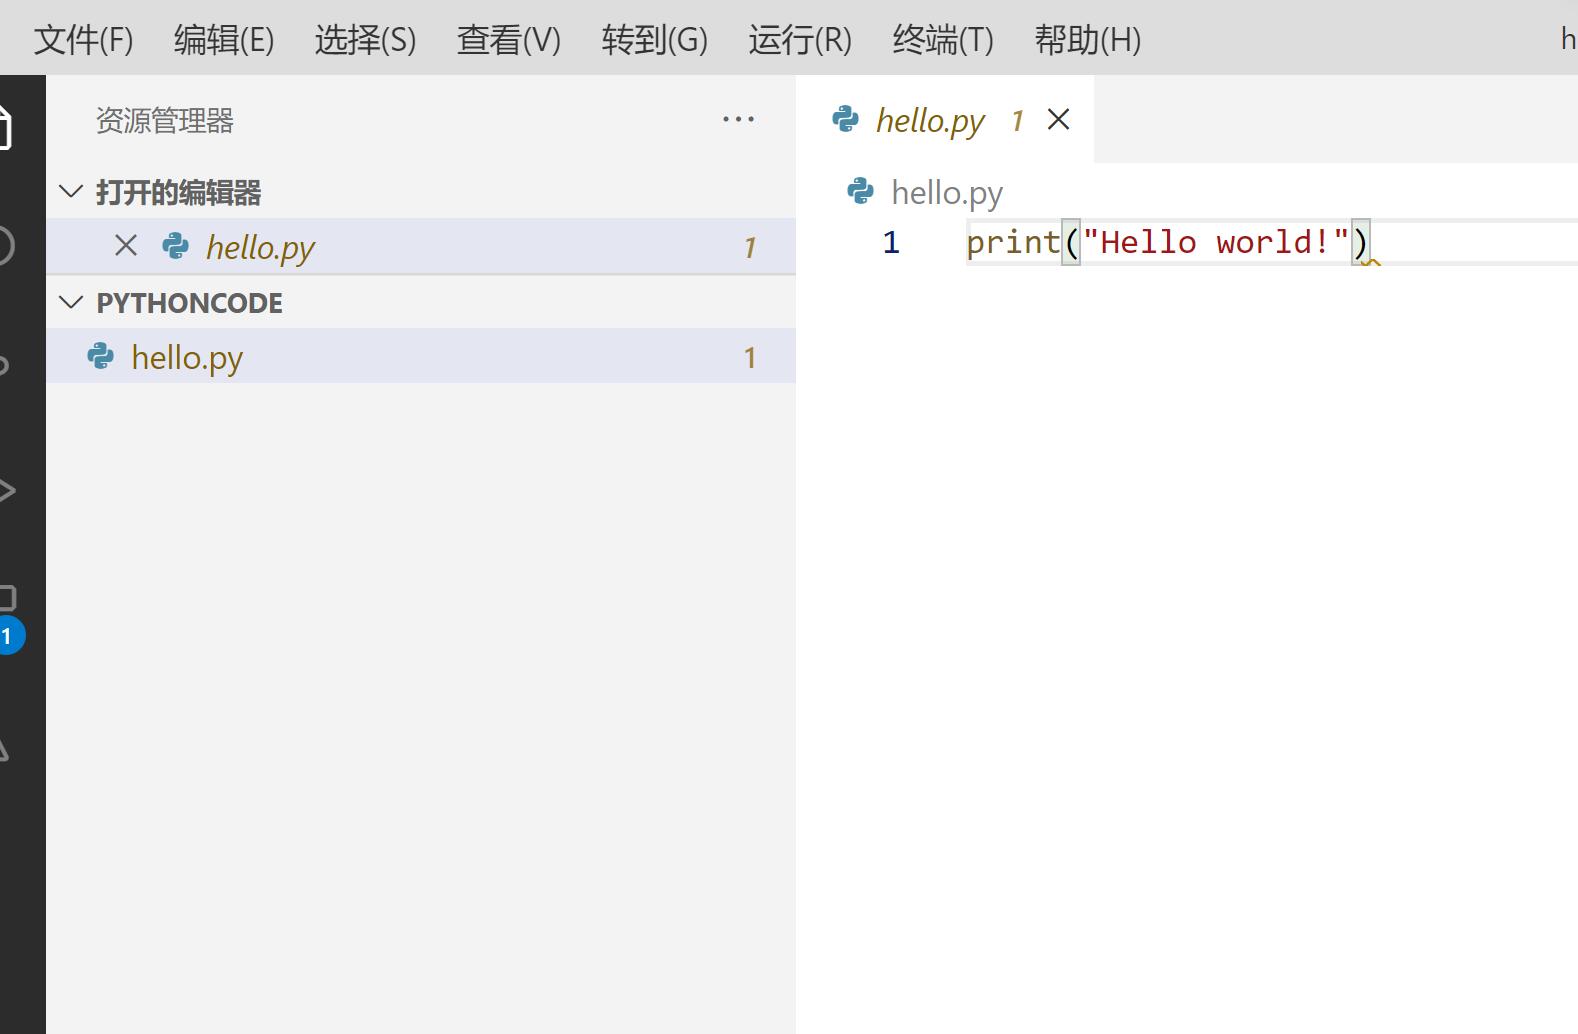Close the hello.py editor tab
Screen dimensions: 1578x1034
point(1058,119)
